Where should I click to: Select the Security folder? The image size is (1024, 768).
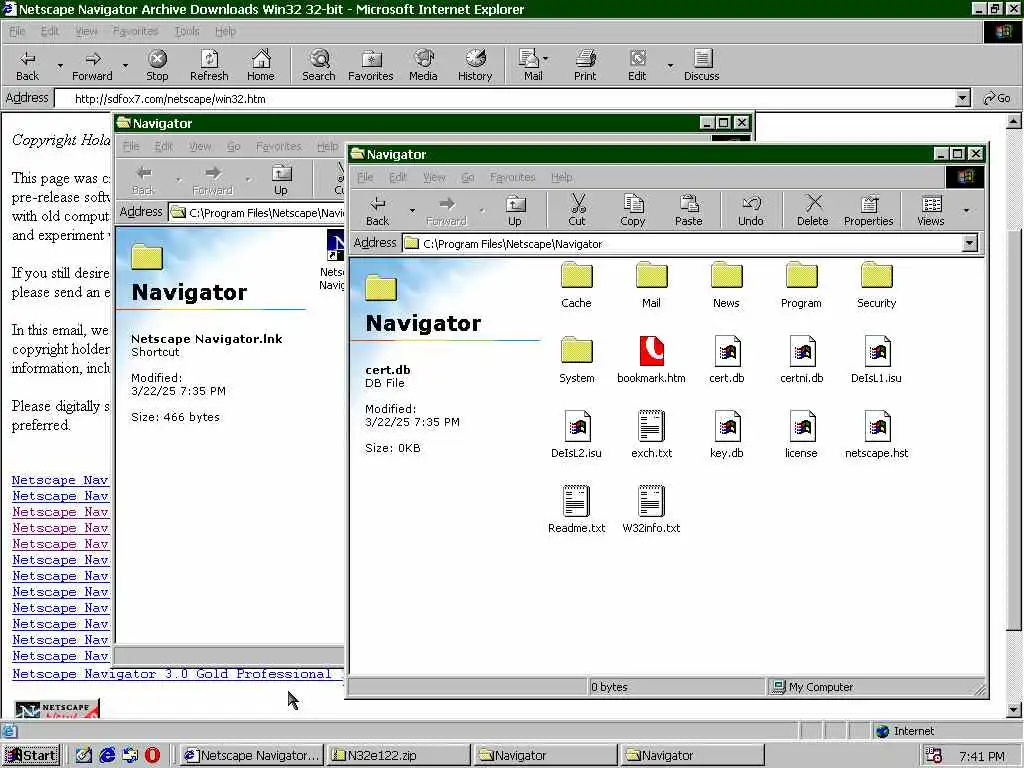click(876, 285)
